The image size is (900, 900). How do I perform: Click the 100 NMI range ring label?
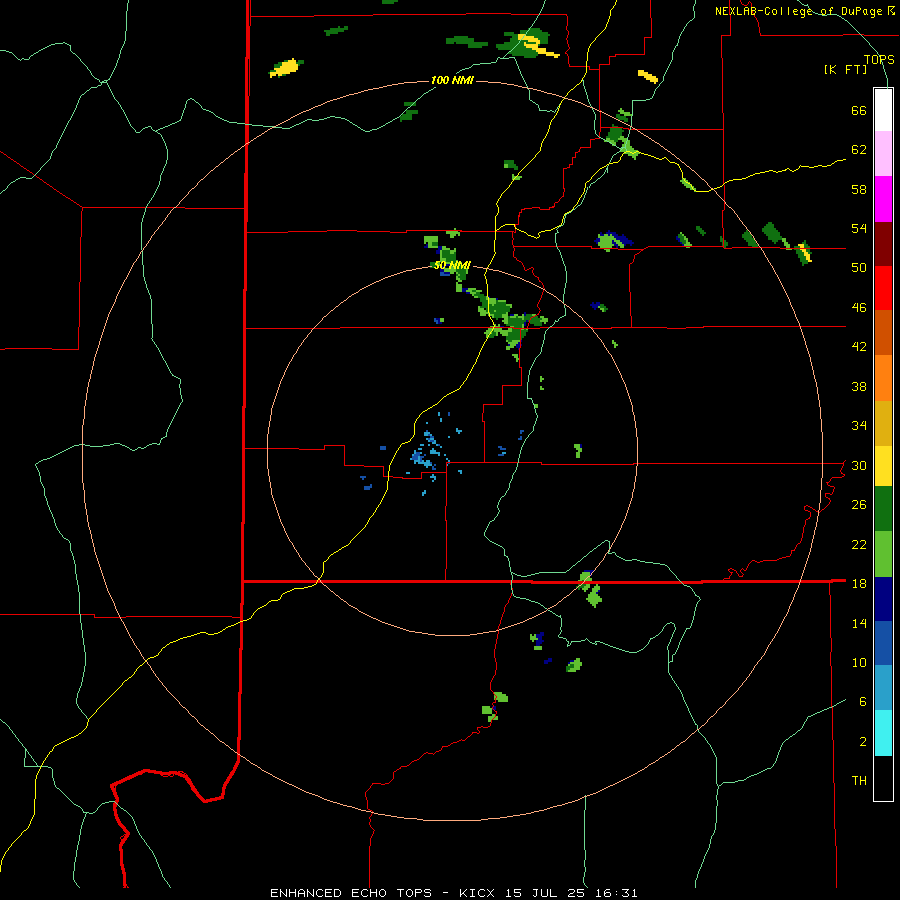click(x=452, y=80)
